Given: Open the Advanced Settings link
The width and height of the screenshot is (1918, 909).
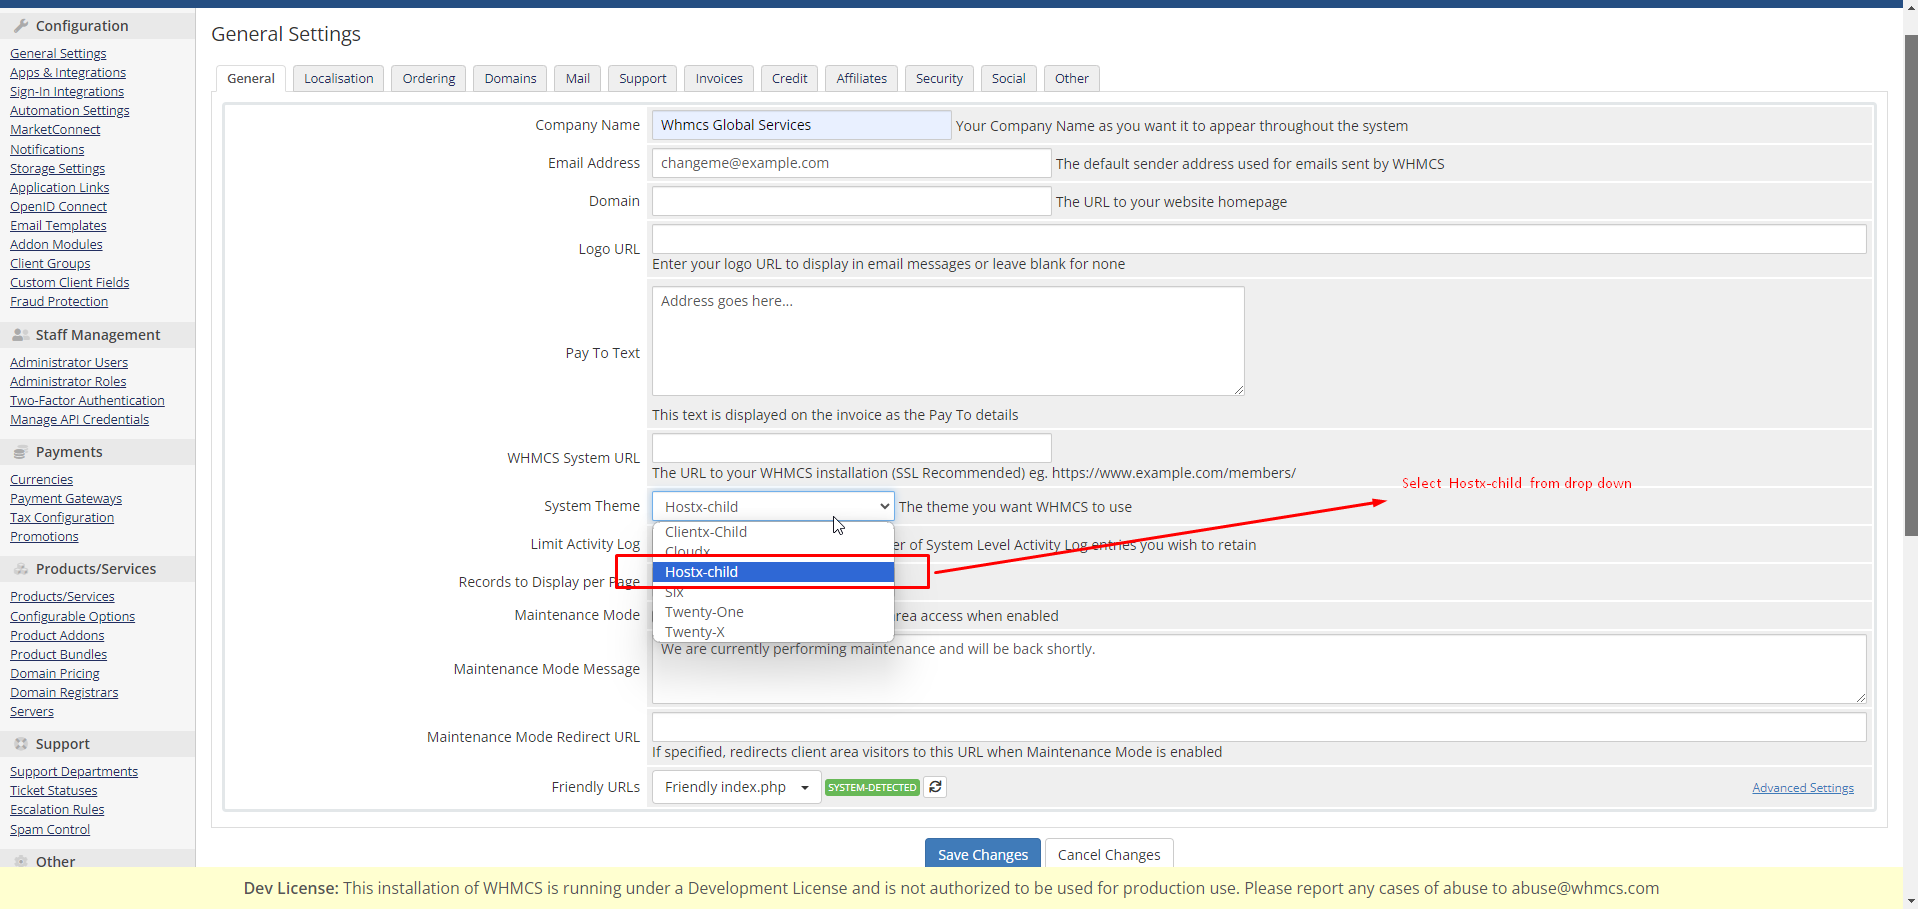Looking at the screenshot, I should pyautogui.click(x=1802, y=788).
